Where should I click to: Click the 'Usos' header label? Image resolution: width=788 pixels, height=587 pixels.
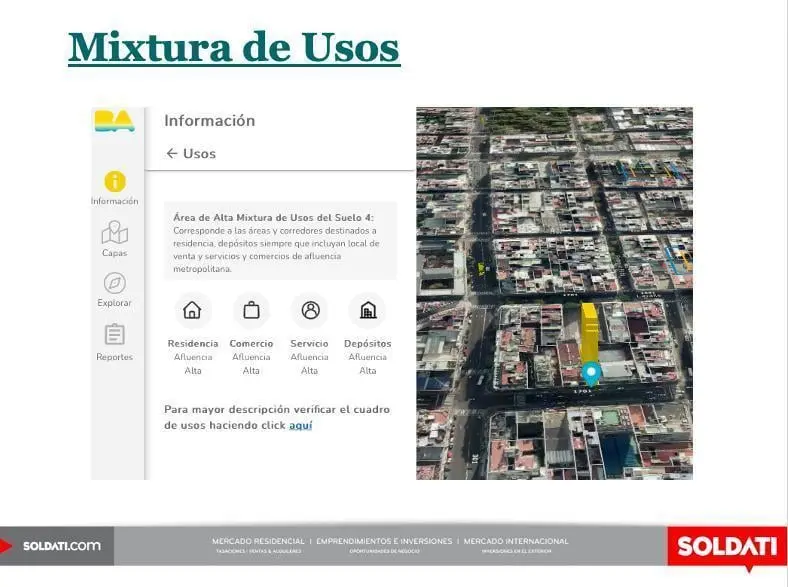[200, 153]
